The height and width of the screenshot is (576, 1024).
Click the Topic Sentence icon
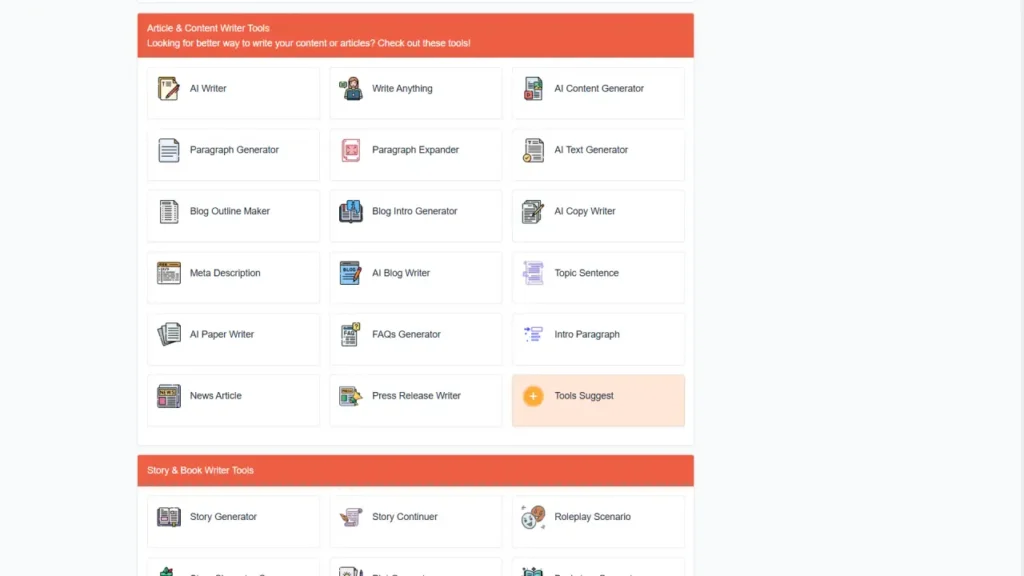[533, 273]
